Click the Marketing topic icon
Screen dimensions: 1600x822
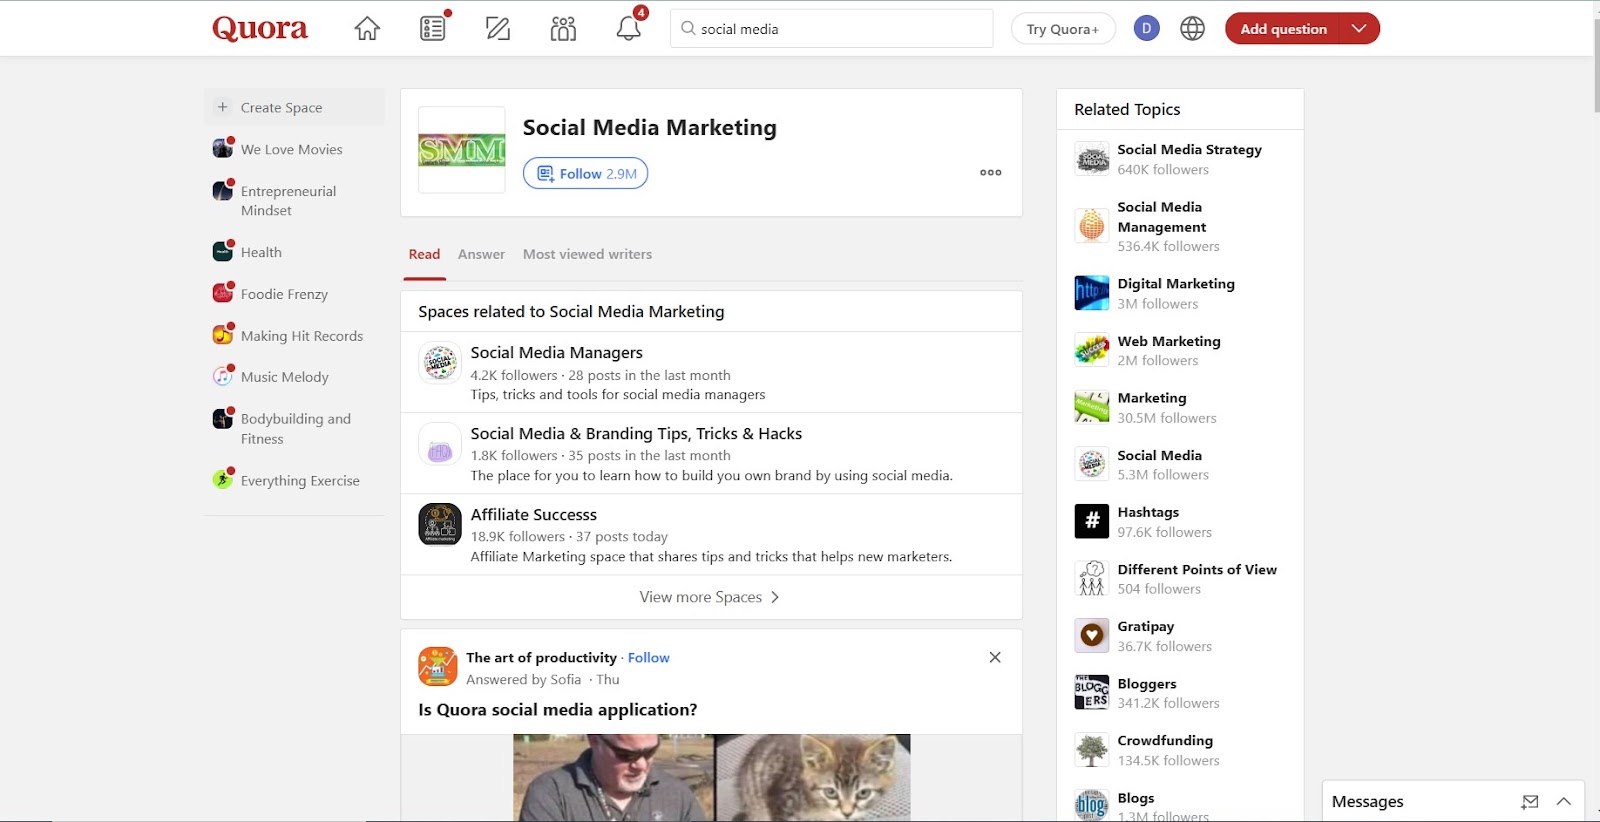coord(1092,407)
